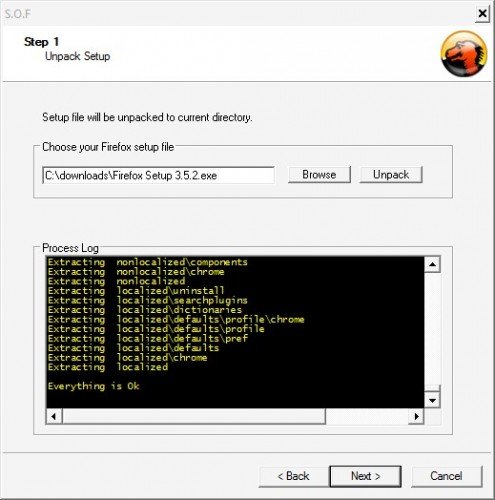The height and width of the screenshot is (500, 495).
Task: Click the log scroll down arrow
Action: tap(432, 400)
